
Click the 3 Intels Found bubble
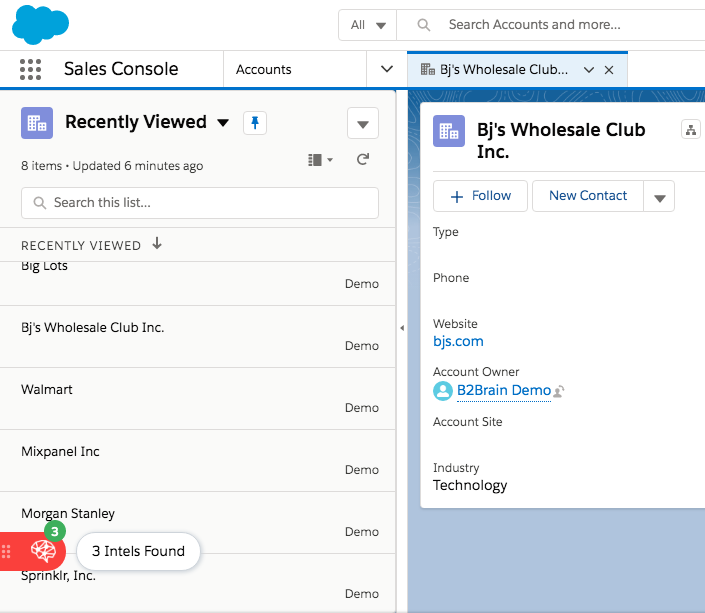point(138,551)
